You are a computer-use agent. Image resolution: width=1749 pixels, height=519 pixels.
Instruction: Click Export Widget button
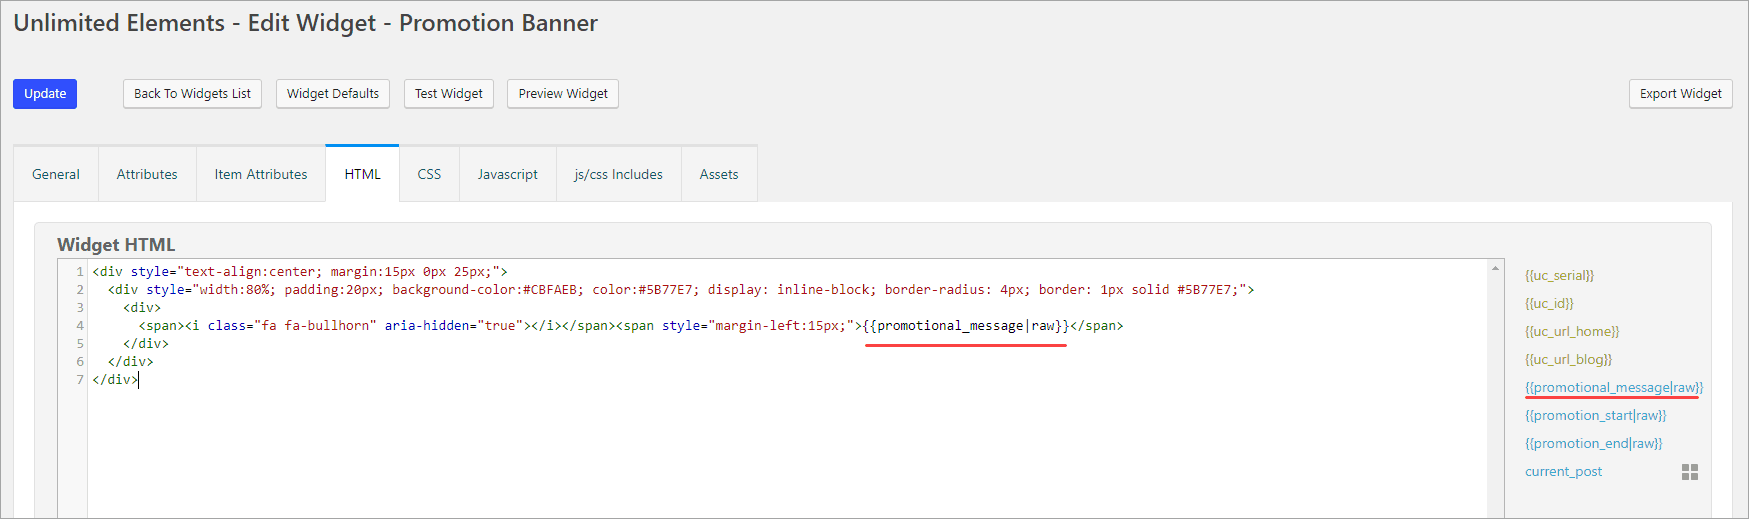pos(1681,94)
